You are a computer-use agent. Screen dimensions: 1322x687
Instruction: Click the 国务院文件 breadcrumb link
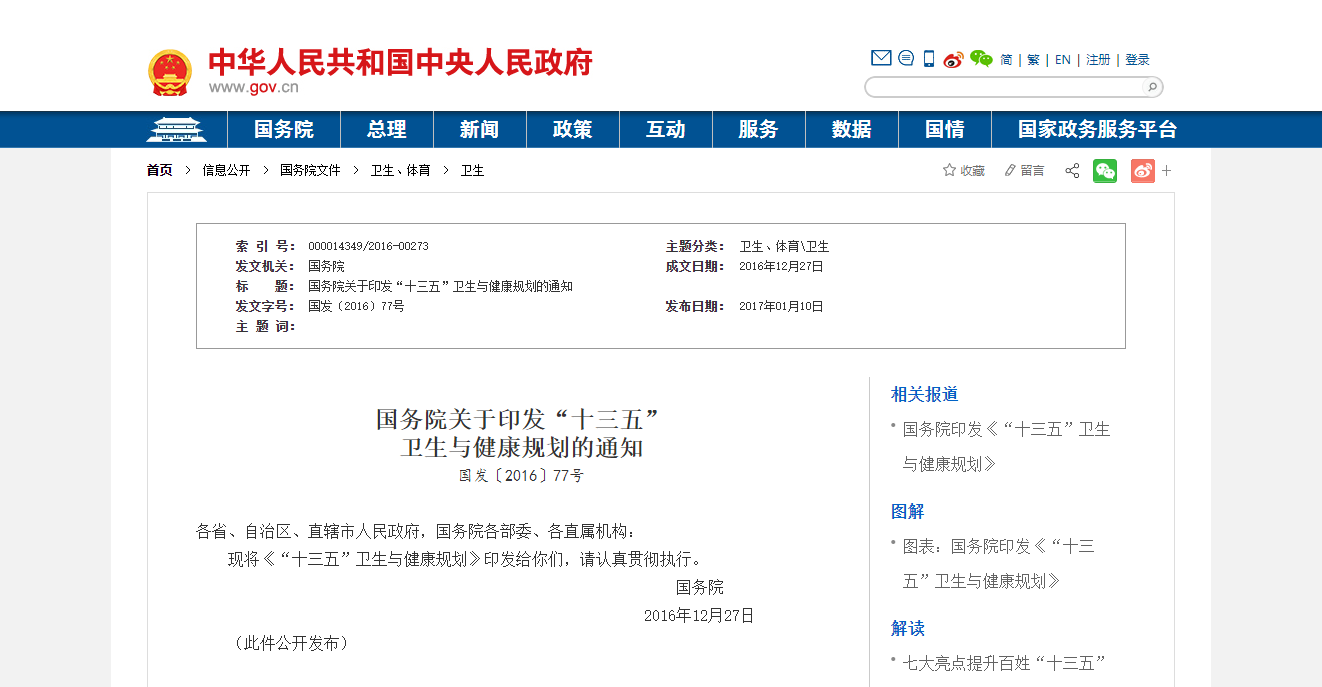[x=310, y=171]
